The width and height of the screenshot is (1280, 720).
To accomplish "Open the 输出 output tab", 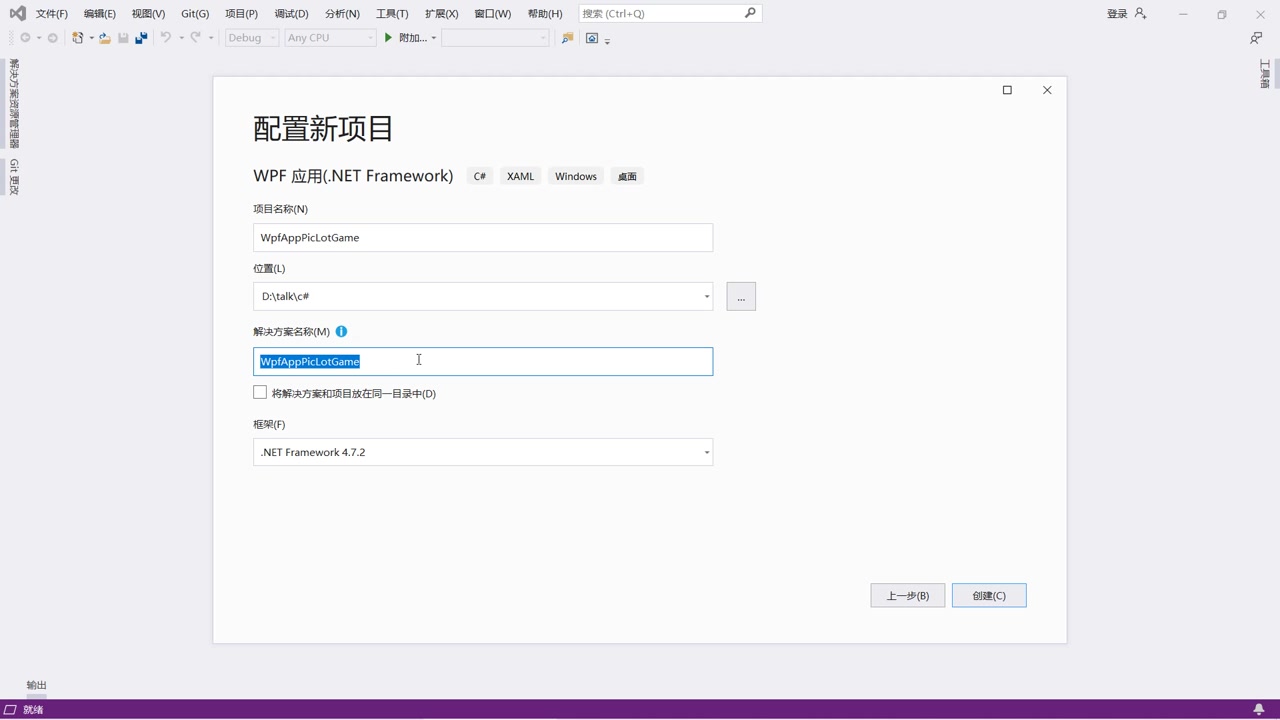I will point(37,685).
